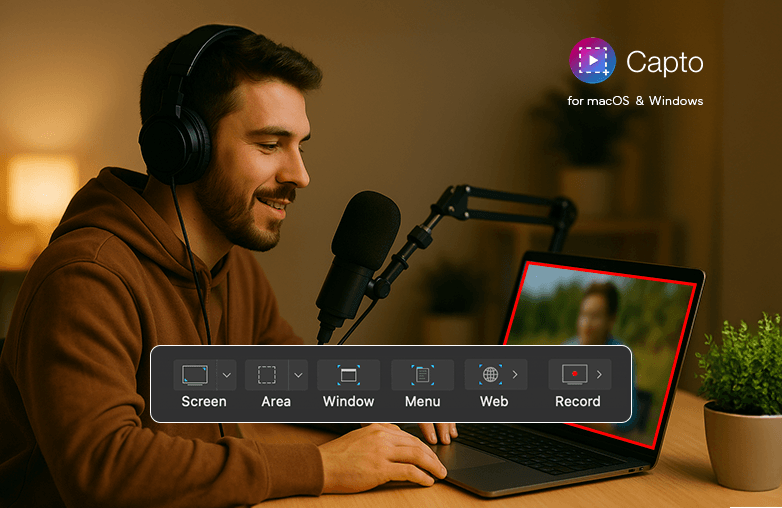The width and height of the screenshot is (782, 508).
Task: Click the Record label text
Action: (x=578, y=402)
